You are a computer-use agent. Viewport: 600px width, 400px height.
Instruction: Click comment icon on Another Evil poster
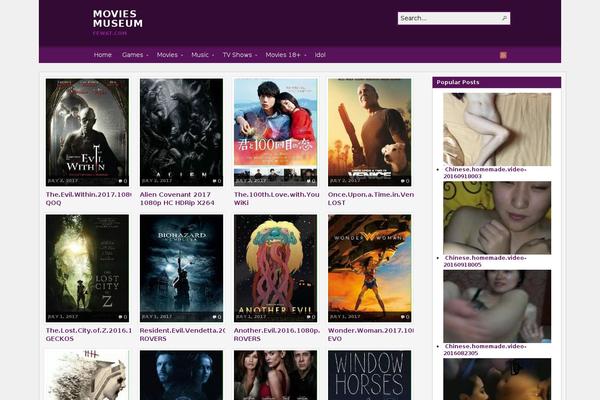pyautogui.click(x=309, y=317)
